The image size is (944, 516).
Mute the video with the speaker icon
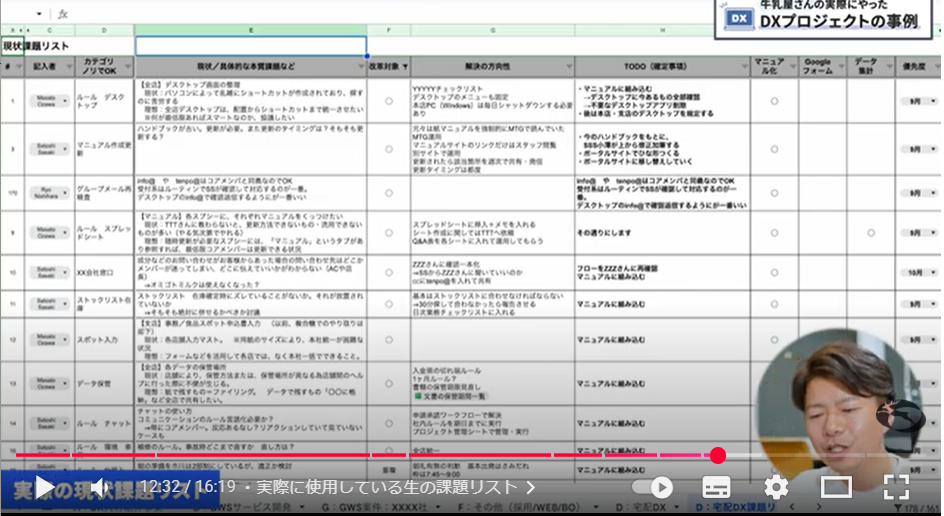click(x=98, y=487)
